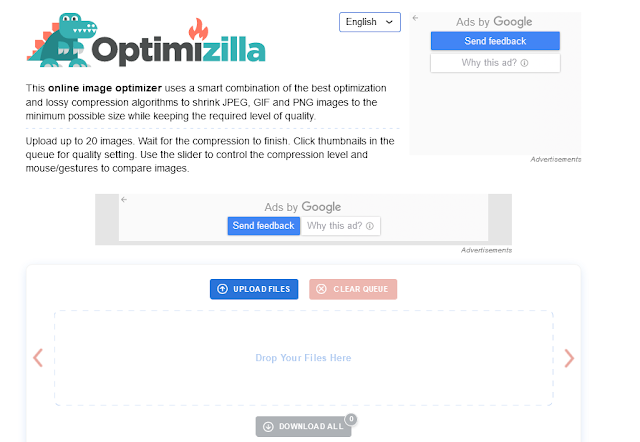This screenshot has width=640, height=442.
Task: Click the download arrow icon in Download All
Action: pyautogui.click(x=268, y=426)
